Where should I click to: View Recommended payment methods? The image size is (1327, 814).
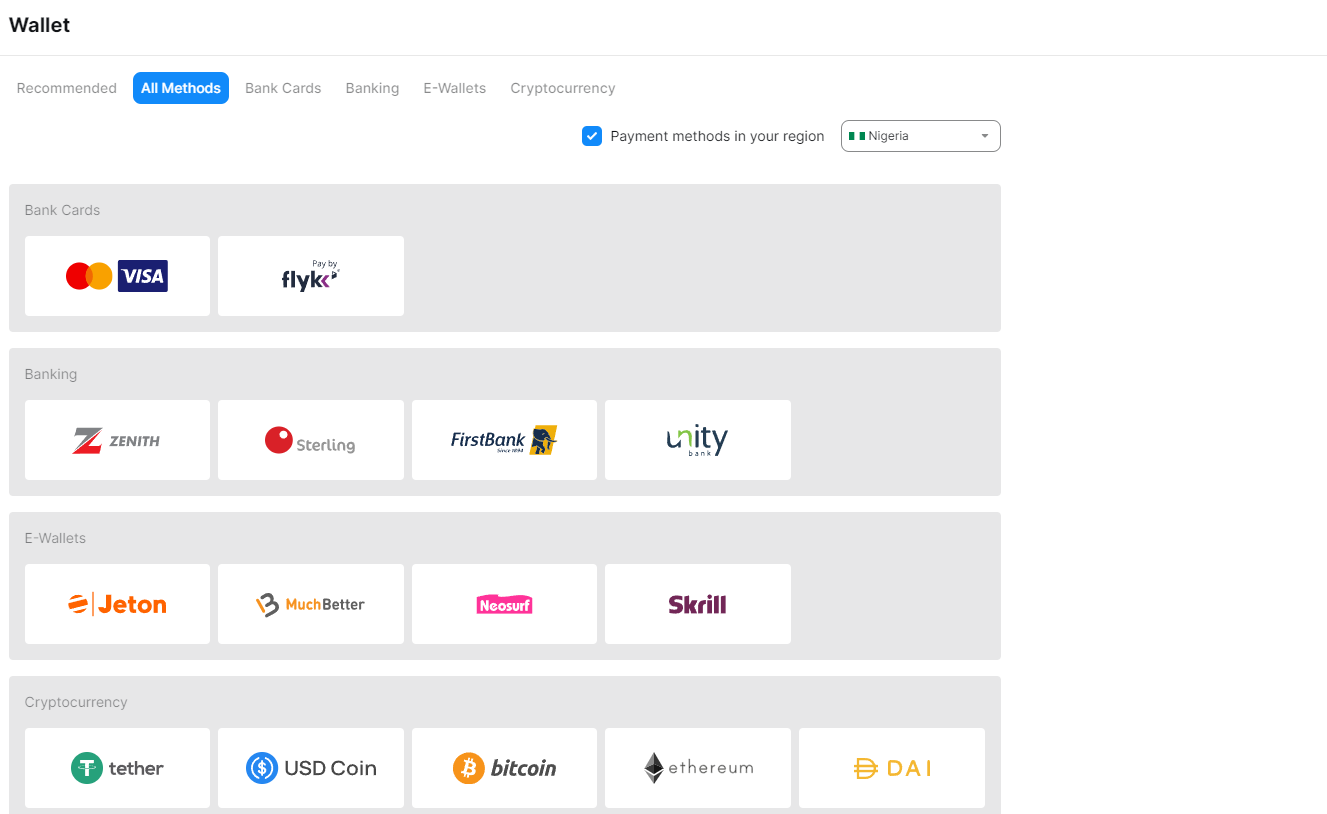coord(66,88)
